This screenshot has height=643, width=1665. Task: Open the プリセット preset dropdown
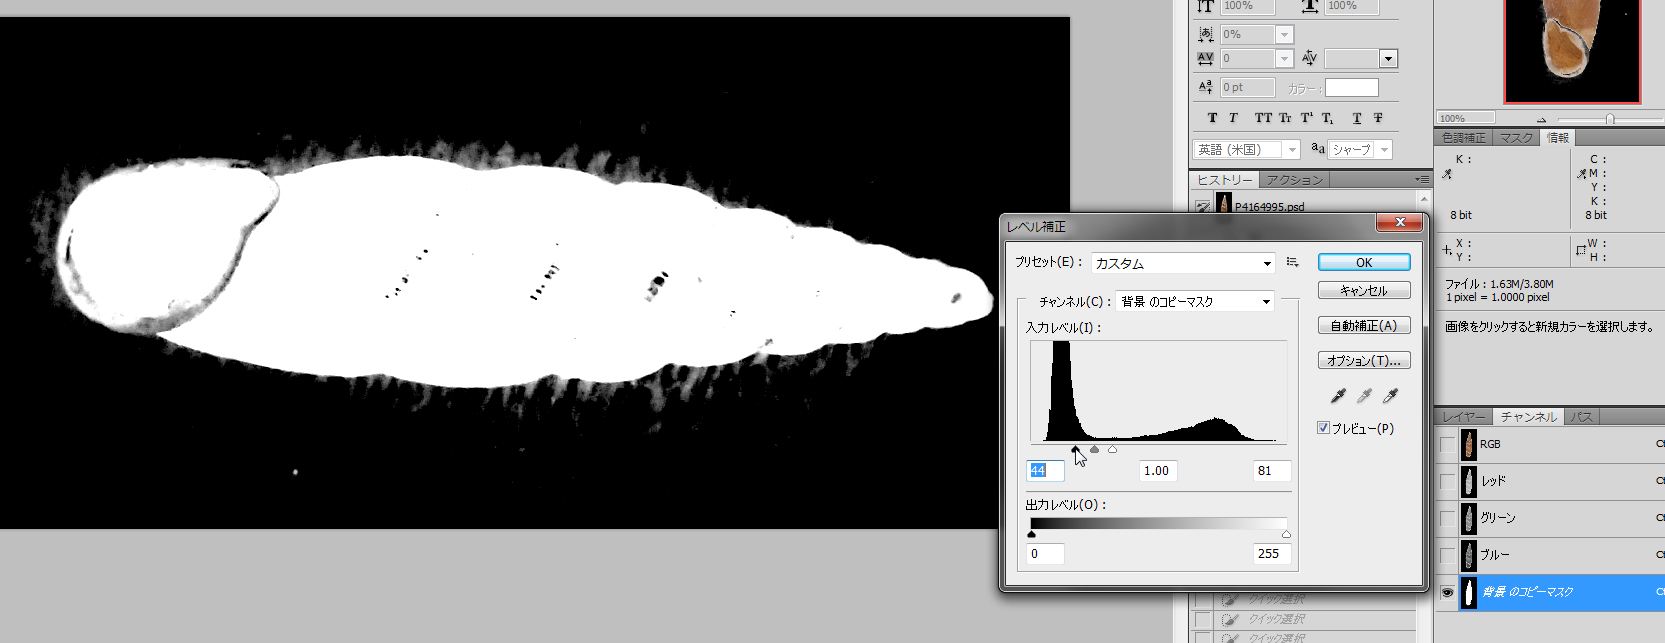1183,263
